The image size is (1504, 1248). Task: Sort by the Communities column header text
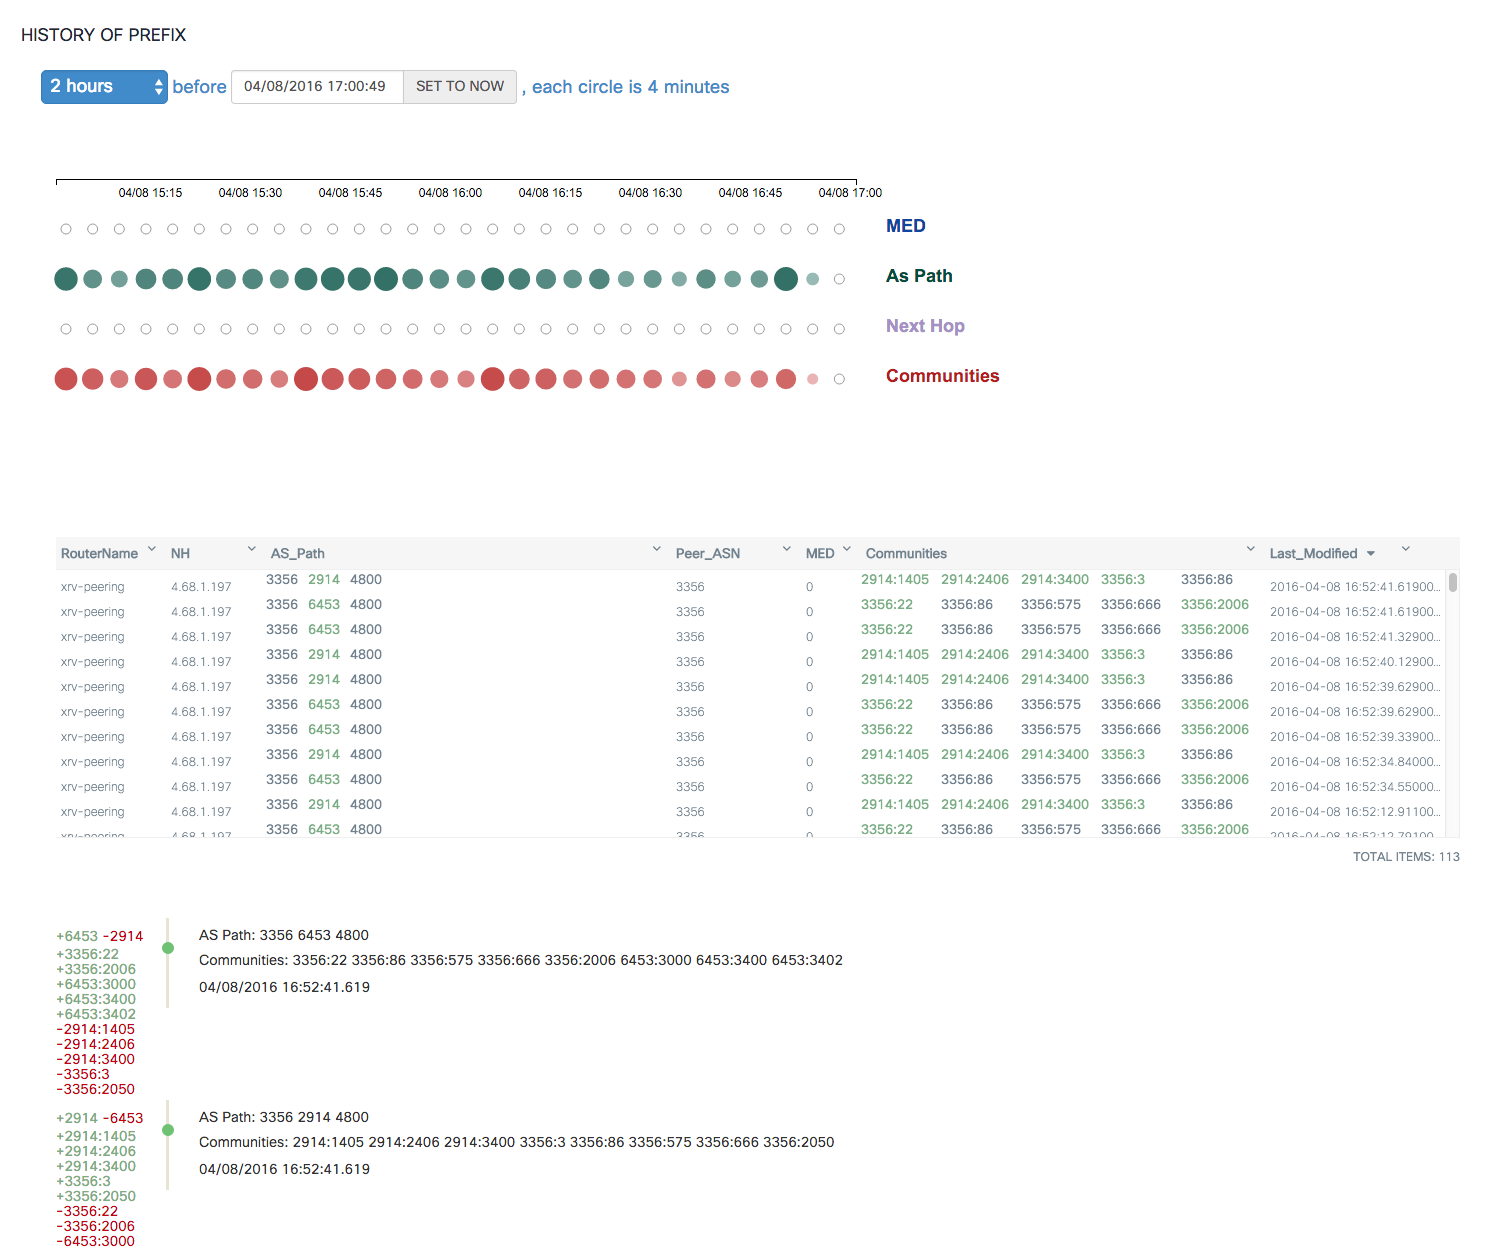point(906,554)
